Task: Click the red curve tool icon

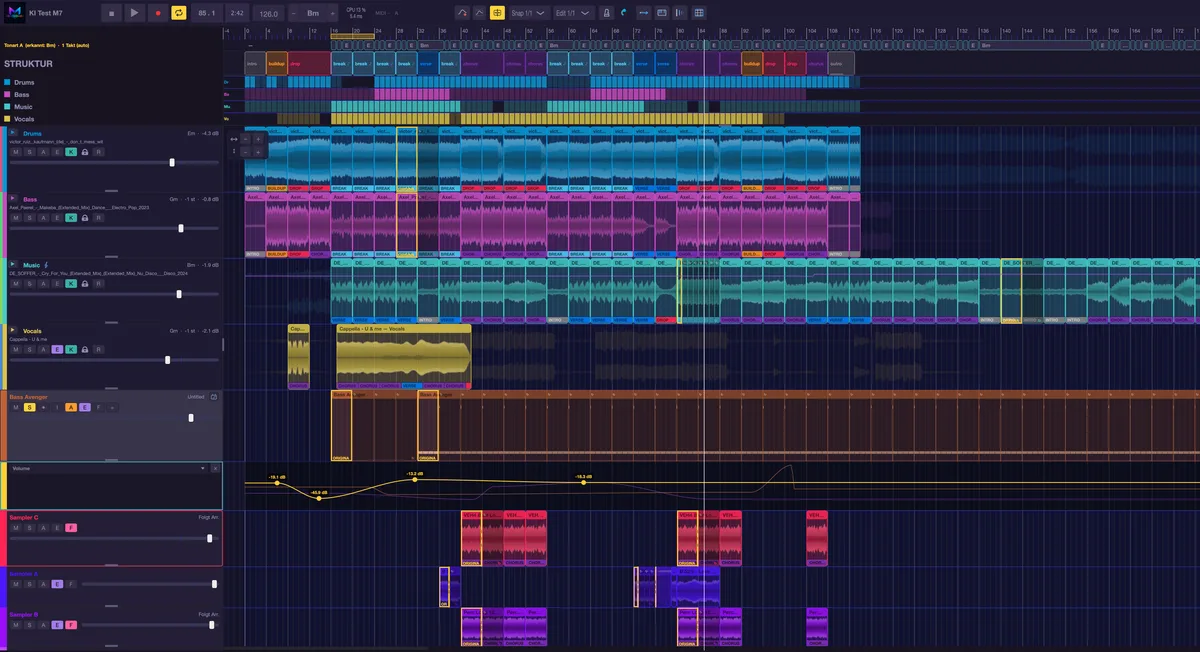Action: 461,13
